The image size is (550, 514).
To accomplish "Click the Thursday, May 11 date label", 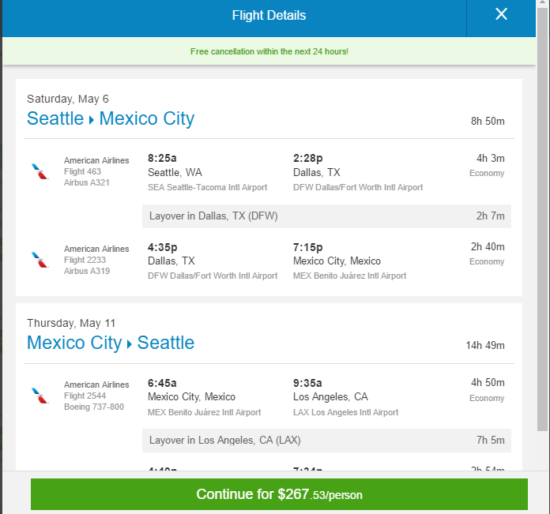I will click(71, 323).
